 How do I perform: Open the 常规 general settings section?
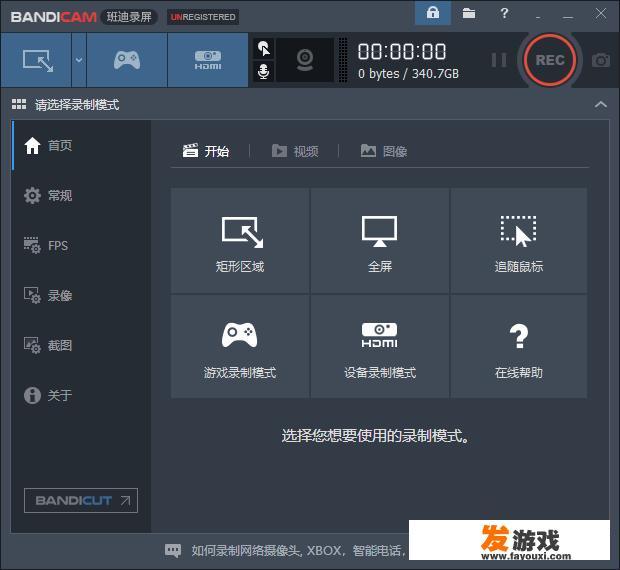click(x=81, y=195)
